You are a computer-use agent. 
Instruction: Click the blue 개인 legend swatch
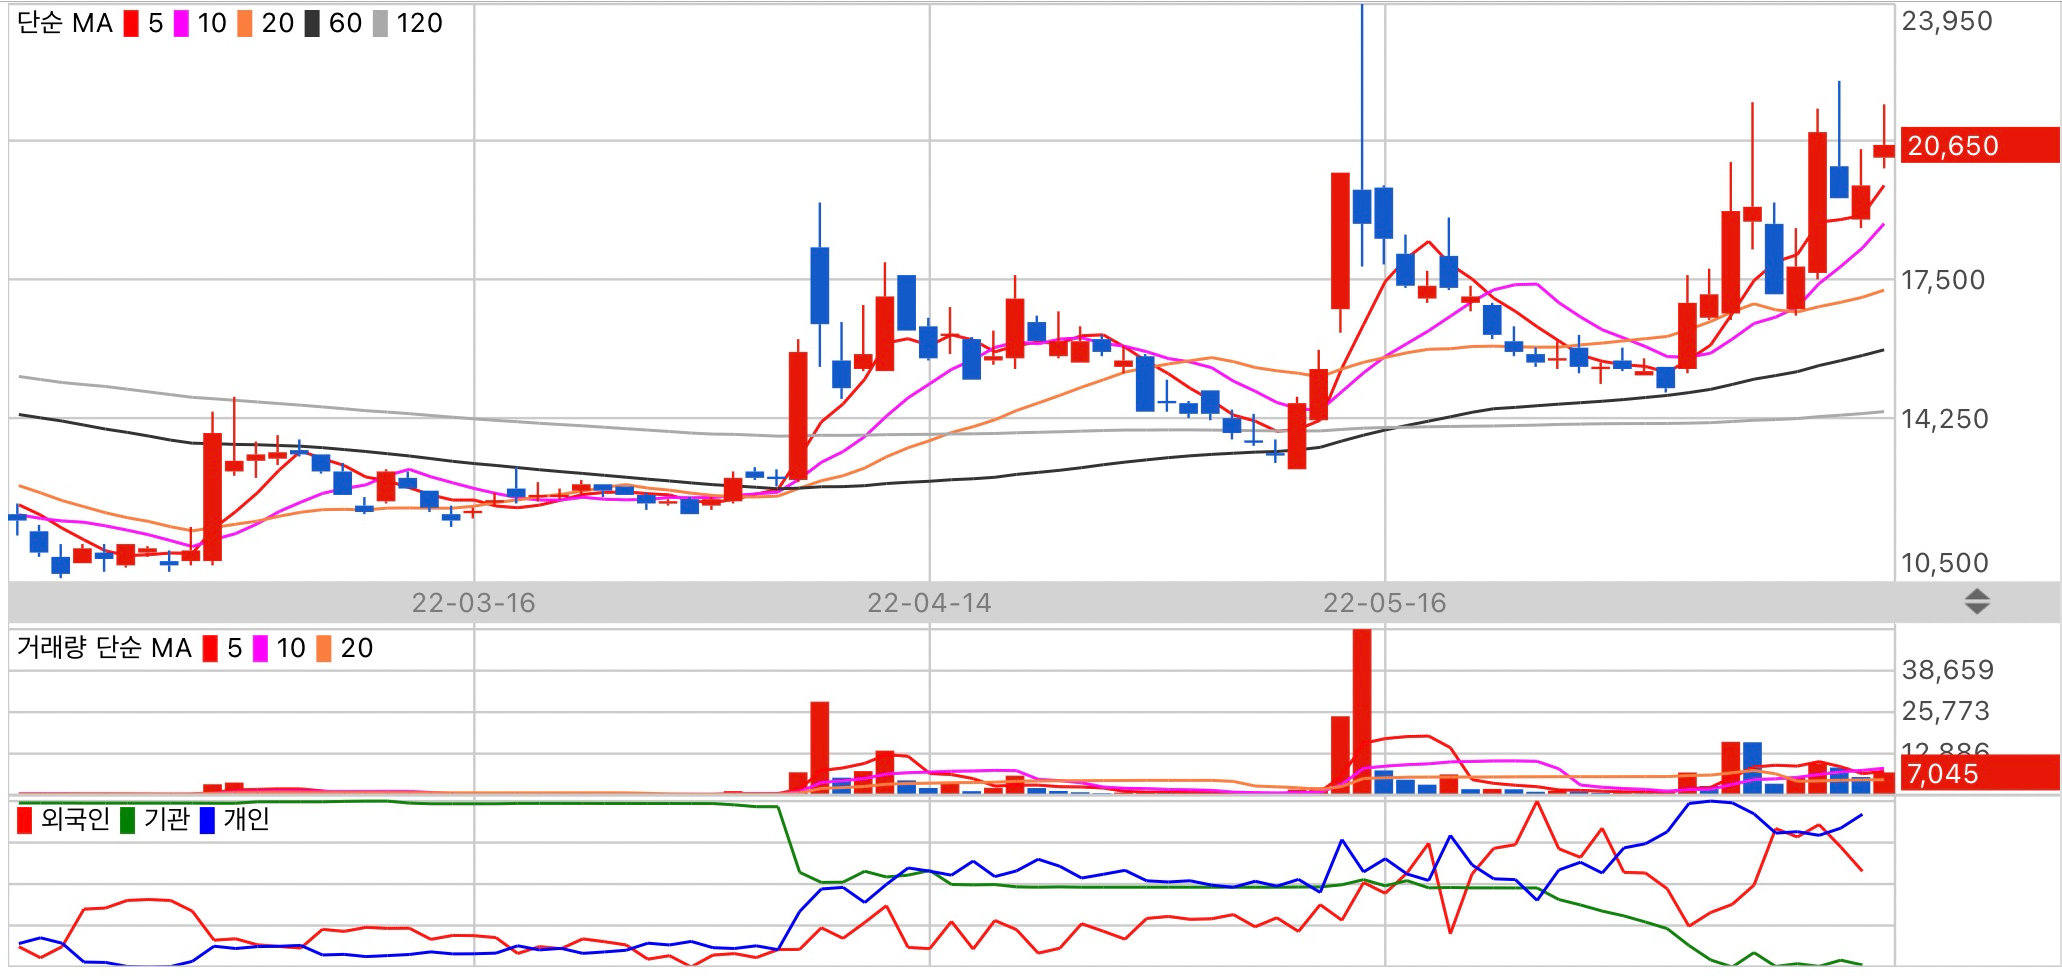click(x=207, y=820)
